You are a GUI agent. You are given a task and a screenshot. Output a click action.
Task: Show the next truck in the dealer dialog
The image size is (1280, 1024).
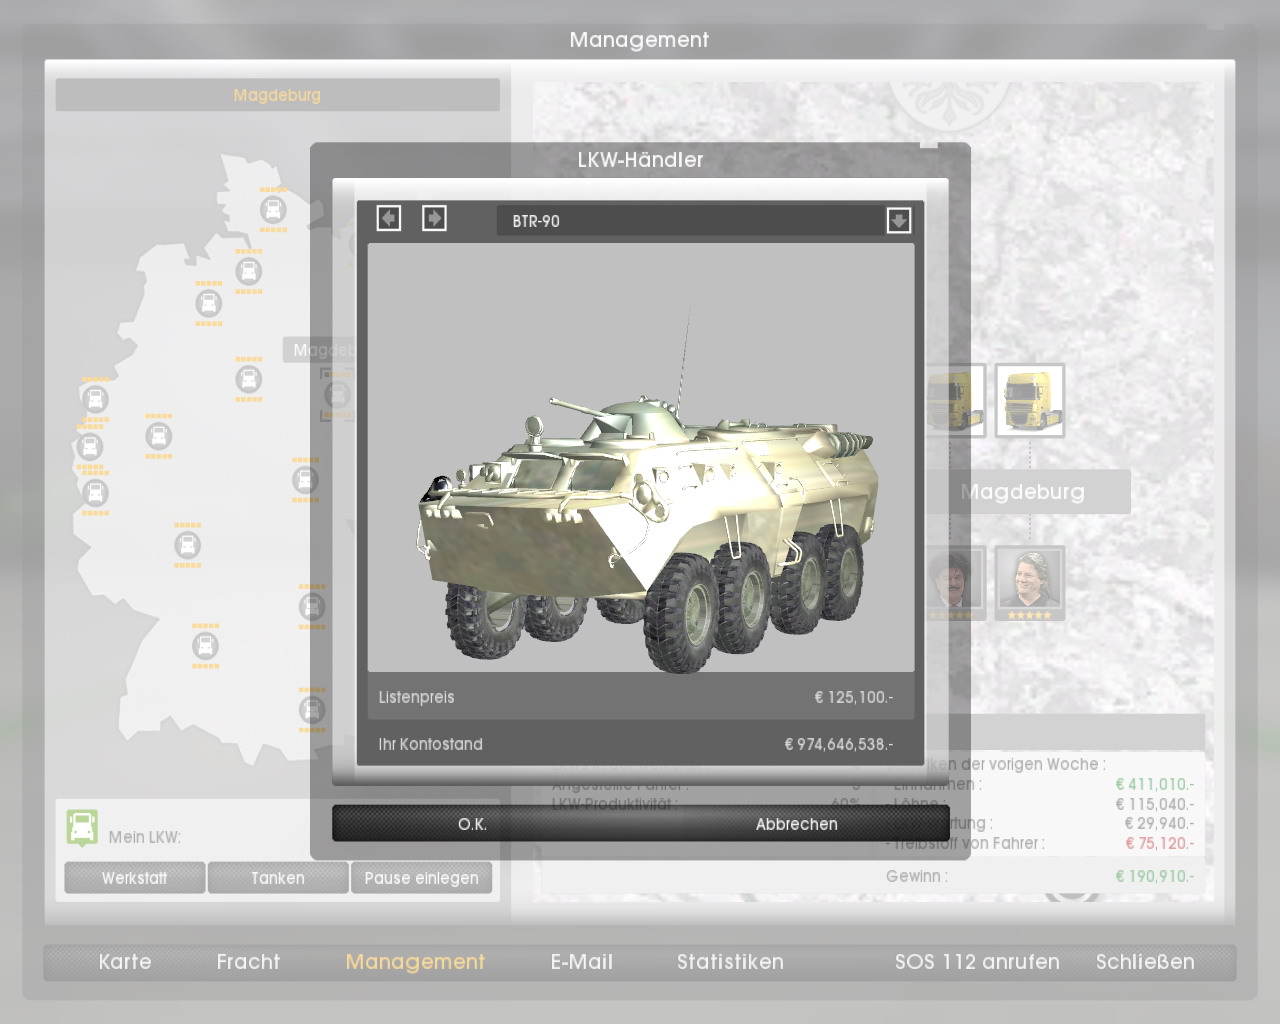[434, 218]
